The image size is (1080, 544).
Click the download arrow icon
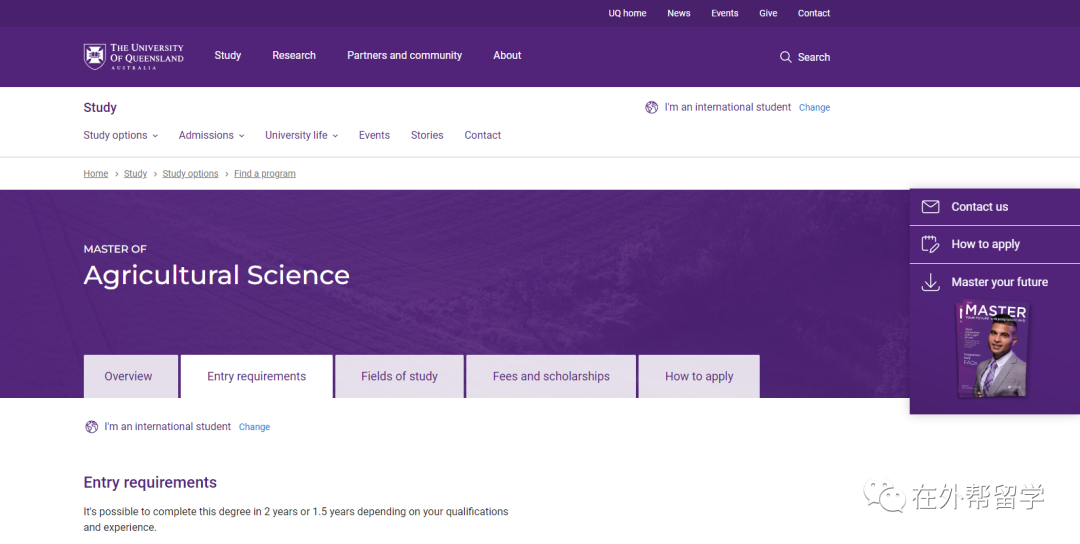[931, 282]
